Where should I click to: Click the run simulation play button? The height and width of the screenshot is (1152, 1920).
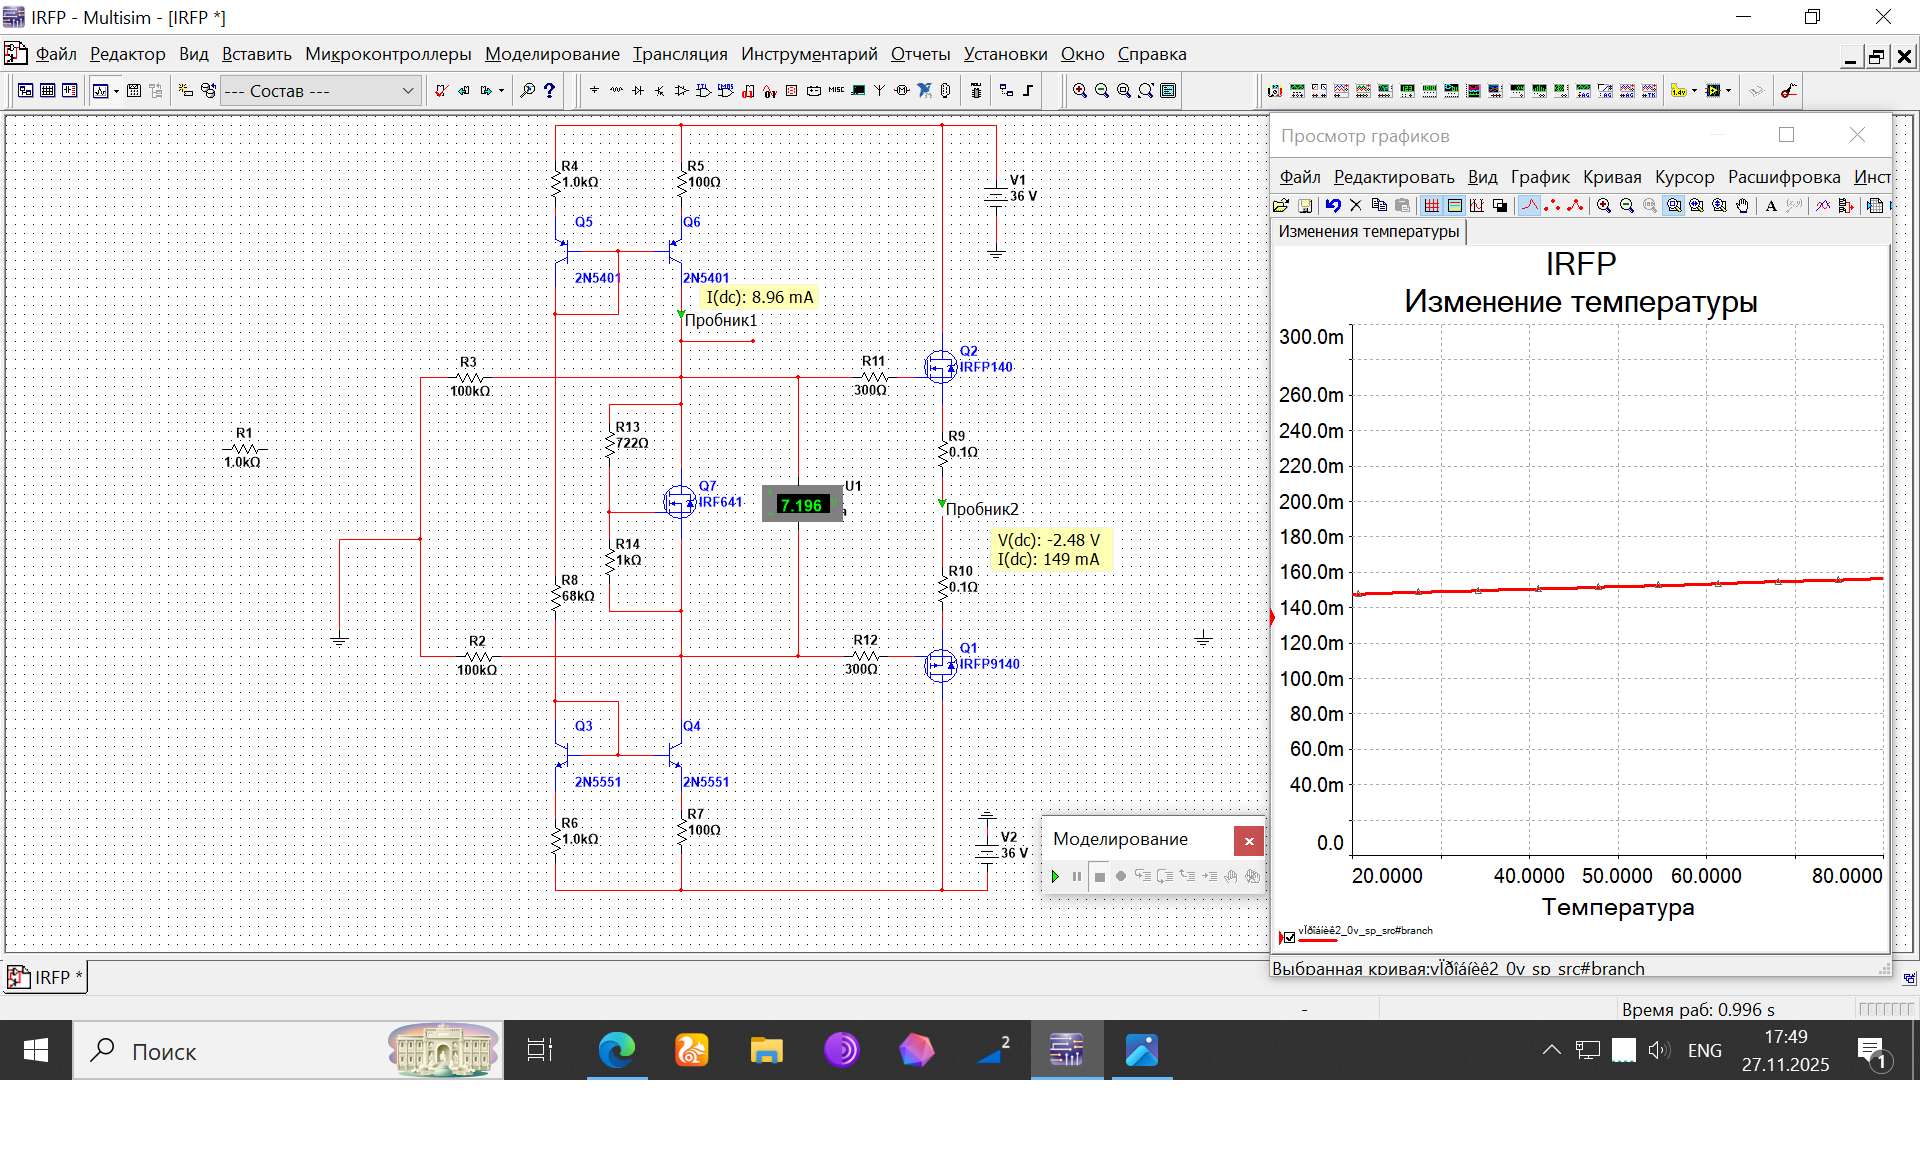click(x=1055, y=877)
